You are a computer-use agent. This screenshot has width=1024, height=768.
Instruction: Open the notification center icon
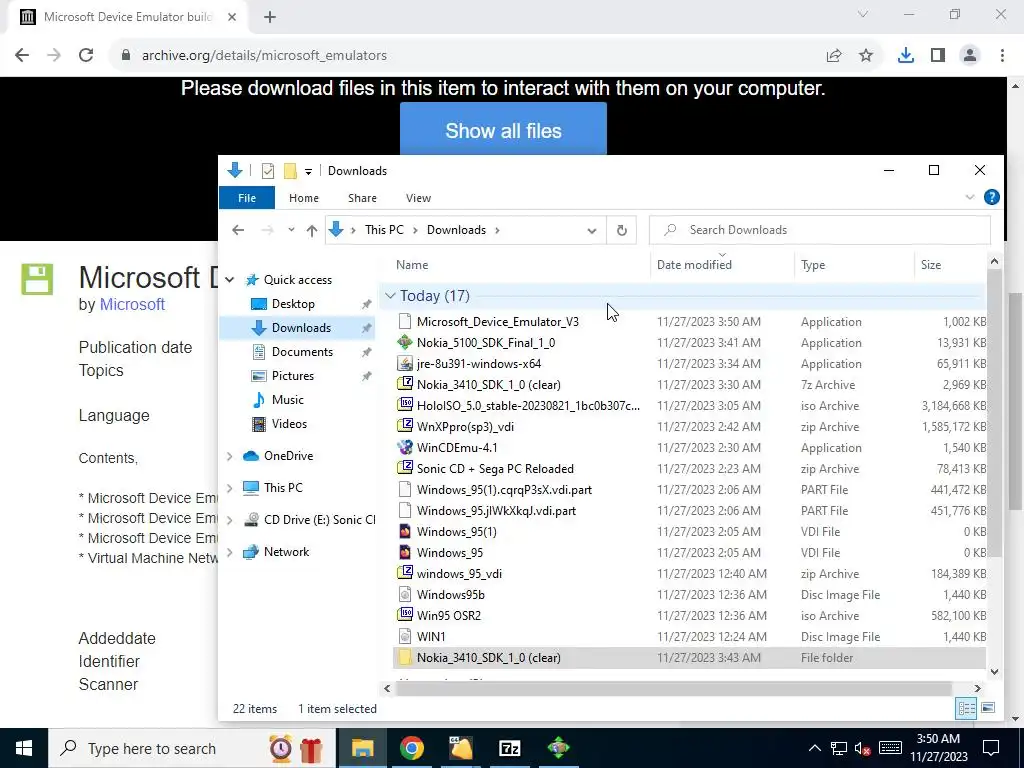click(x=991, y=748)
